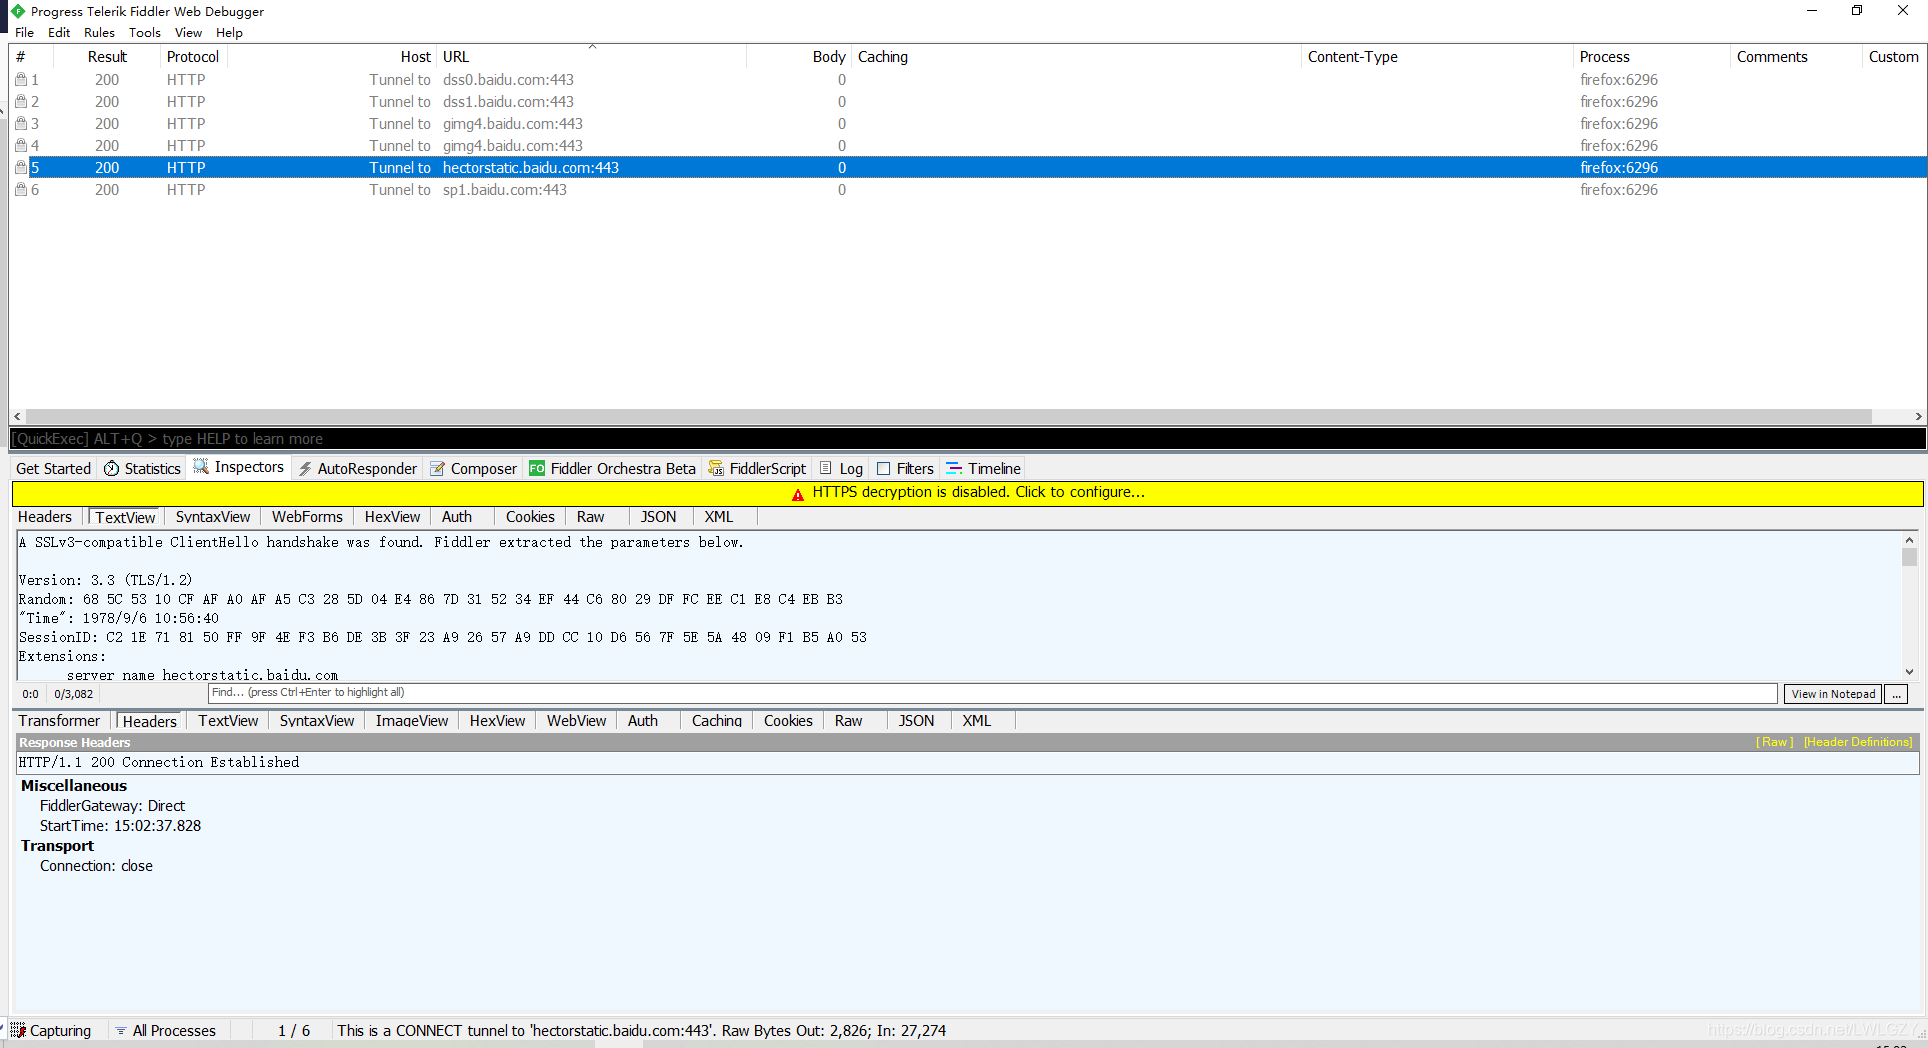This screenshot has width=1928, height=1048.
Task: Select the sp1.baidu.com:443 session row
Action: (967, 190)
